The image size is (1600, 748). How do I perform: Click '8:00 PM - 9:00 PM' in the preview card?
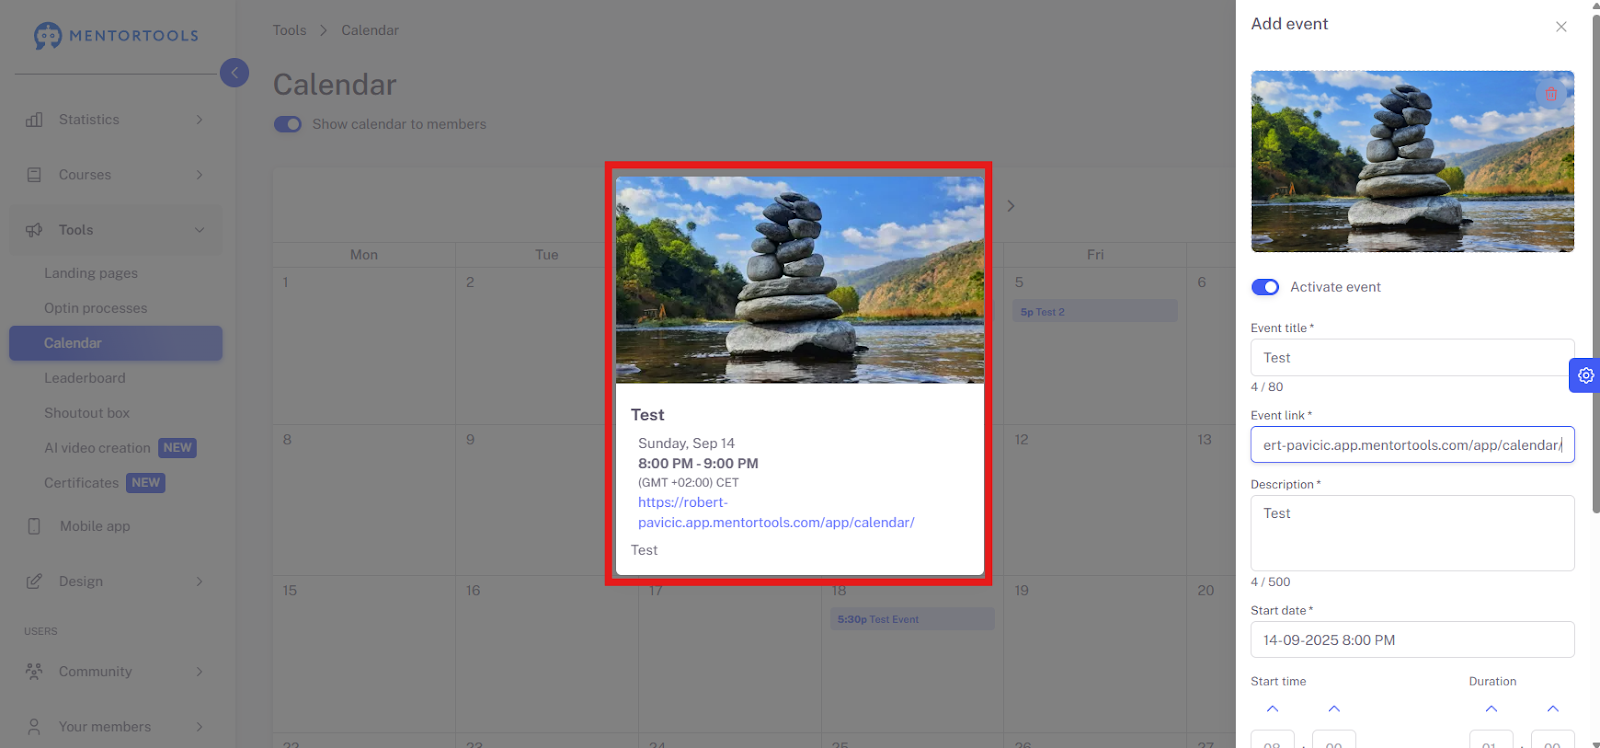pyautogui.click(x=698, y=463)
